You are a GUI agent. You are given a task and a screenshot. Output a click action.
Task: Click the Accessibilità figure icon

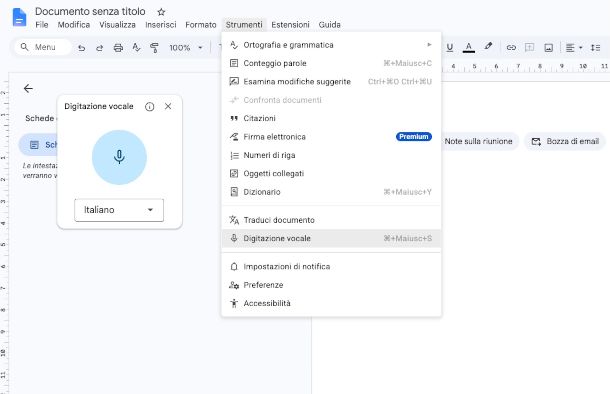click(x=234, y=303)
